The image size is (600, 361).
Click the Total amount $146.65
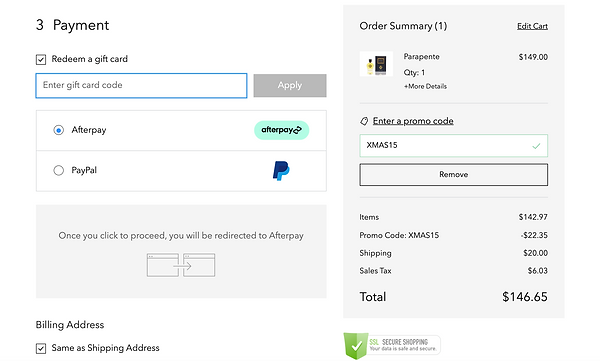[525, 297]
